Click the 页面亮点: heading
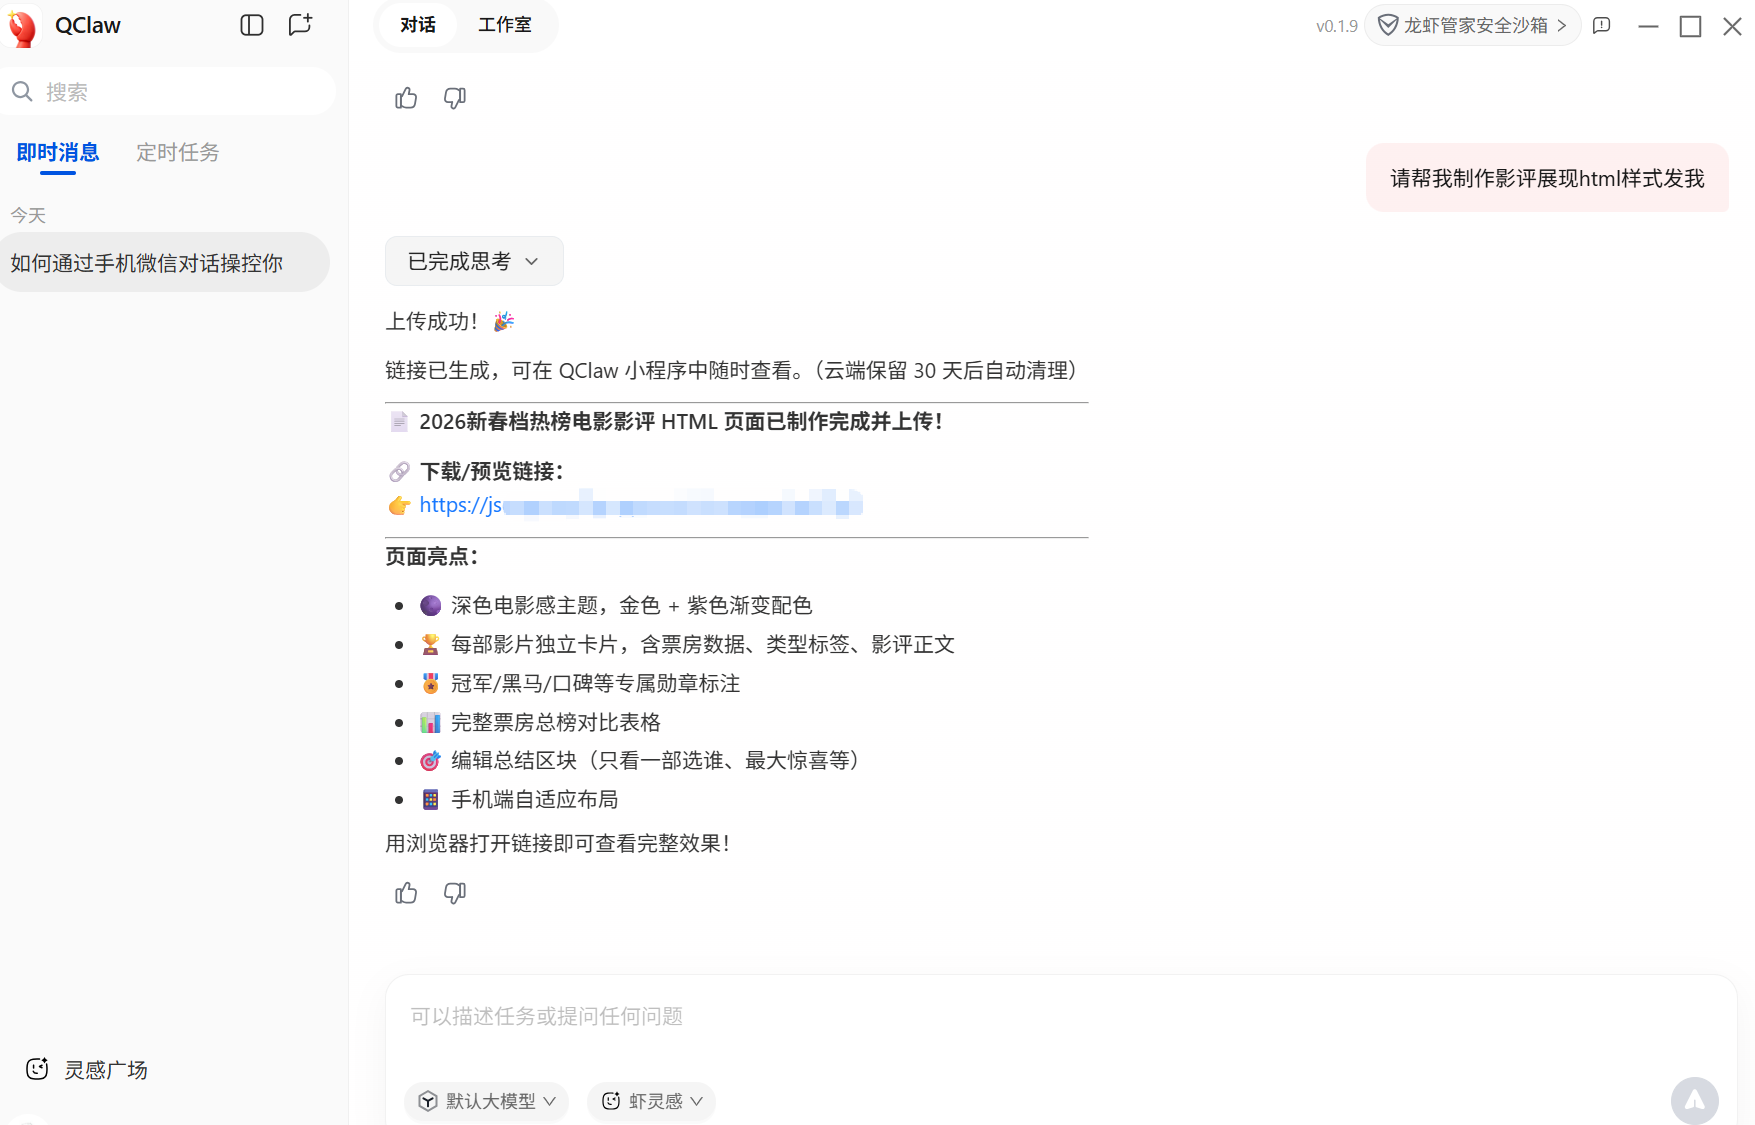 (432, 556)
